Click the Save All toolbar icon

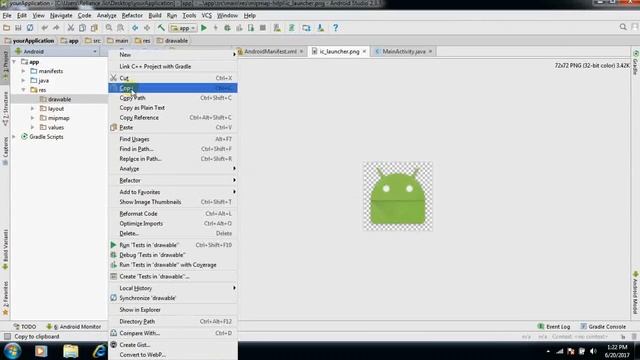tap(18, 28)
